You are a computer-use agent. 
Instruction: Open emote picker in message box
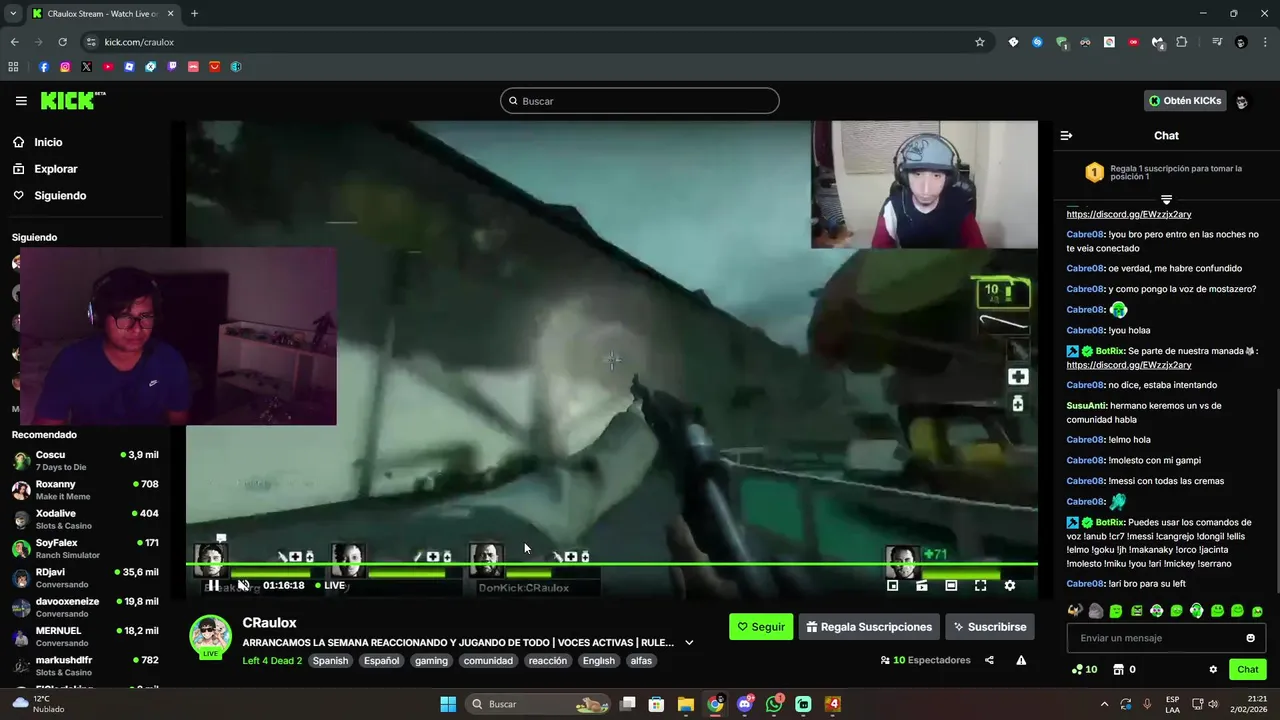(x=1250, y=638)
